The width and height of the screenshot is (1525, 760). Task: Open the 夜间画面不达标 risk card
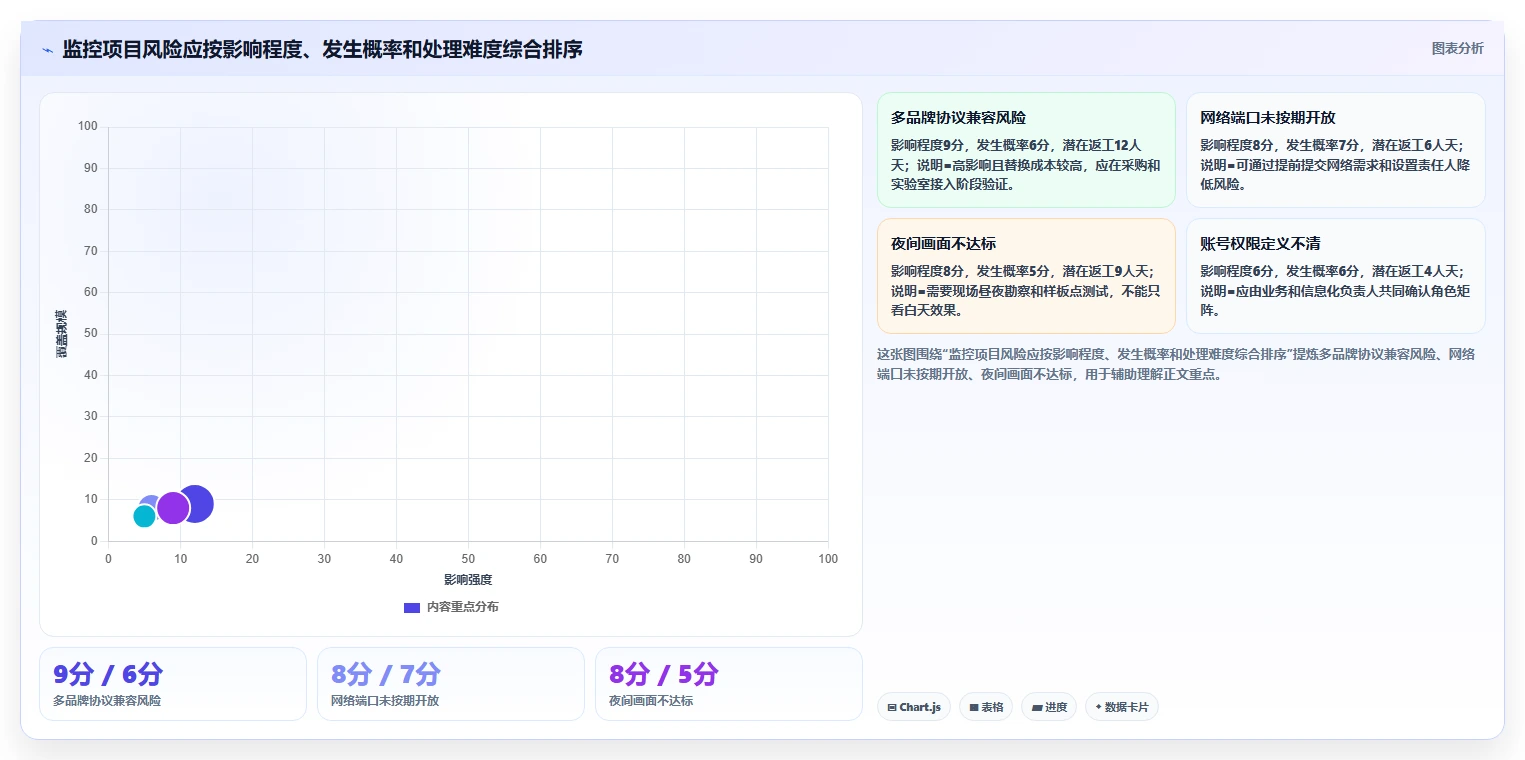pos(1026,276)
